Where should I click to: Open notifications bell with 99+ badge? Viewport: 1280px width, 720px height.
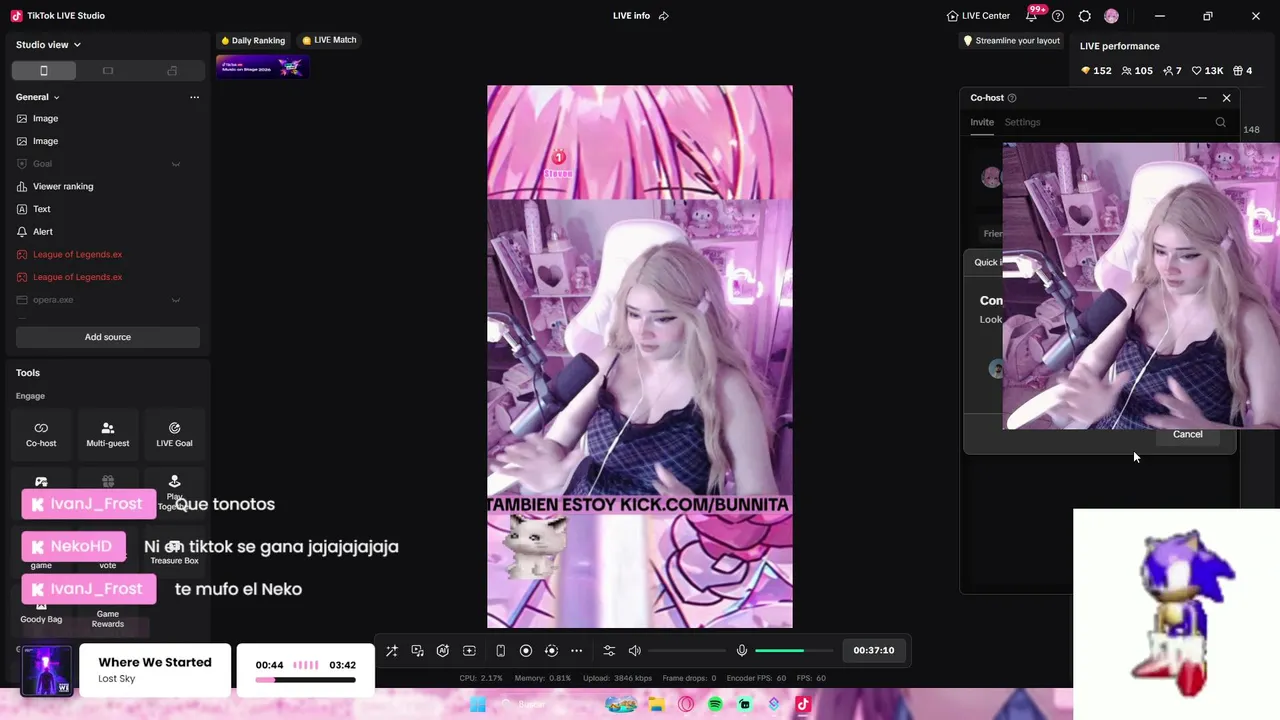click(x=1032, y=15)
